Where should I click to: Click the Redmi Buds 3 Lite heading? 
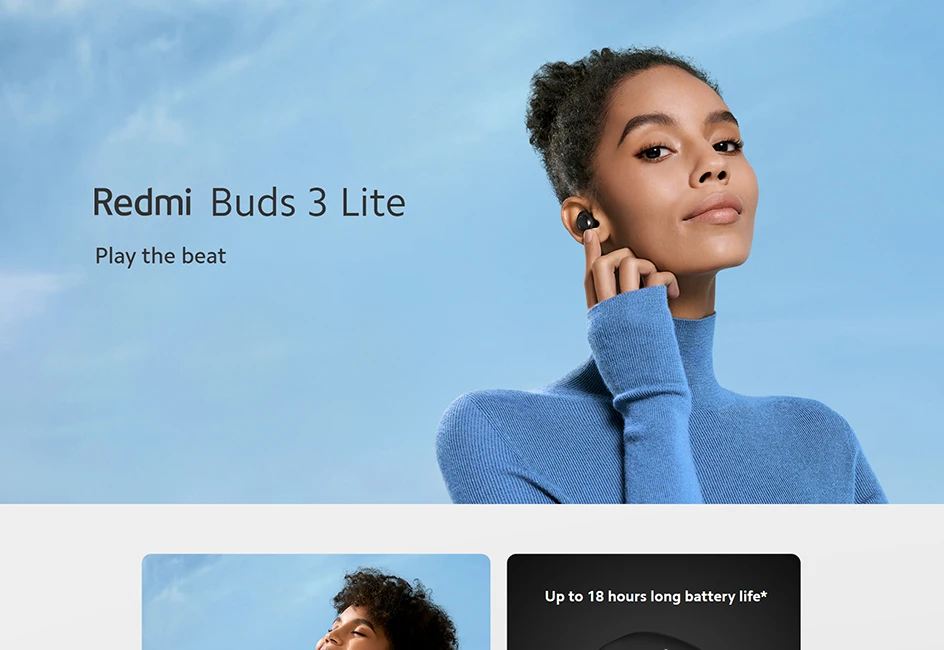point(249,202)
